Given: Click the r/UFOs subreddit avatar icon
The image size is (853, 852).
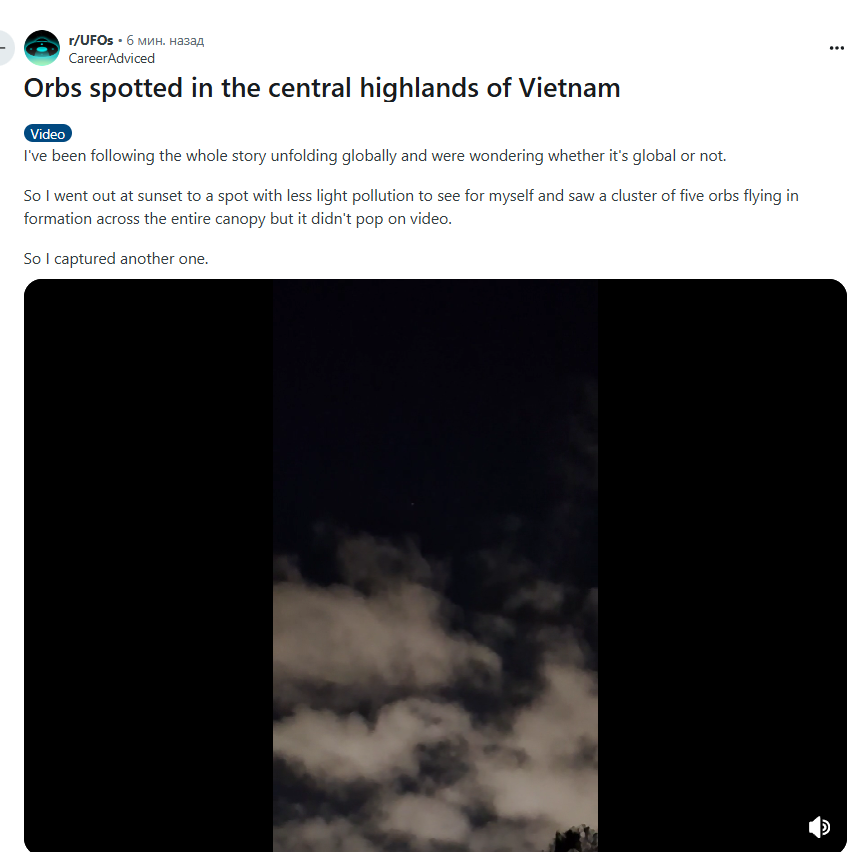Looking at the screenshot, I should pyautogui.click(x=42, y=48).
